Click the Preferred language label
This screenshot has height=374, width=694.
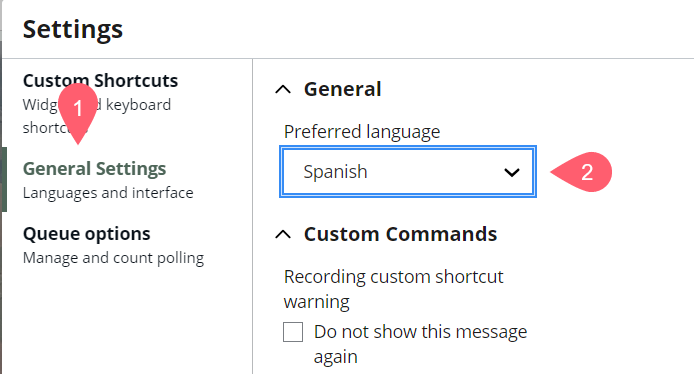coord(362,132)
